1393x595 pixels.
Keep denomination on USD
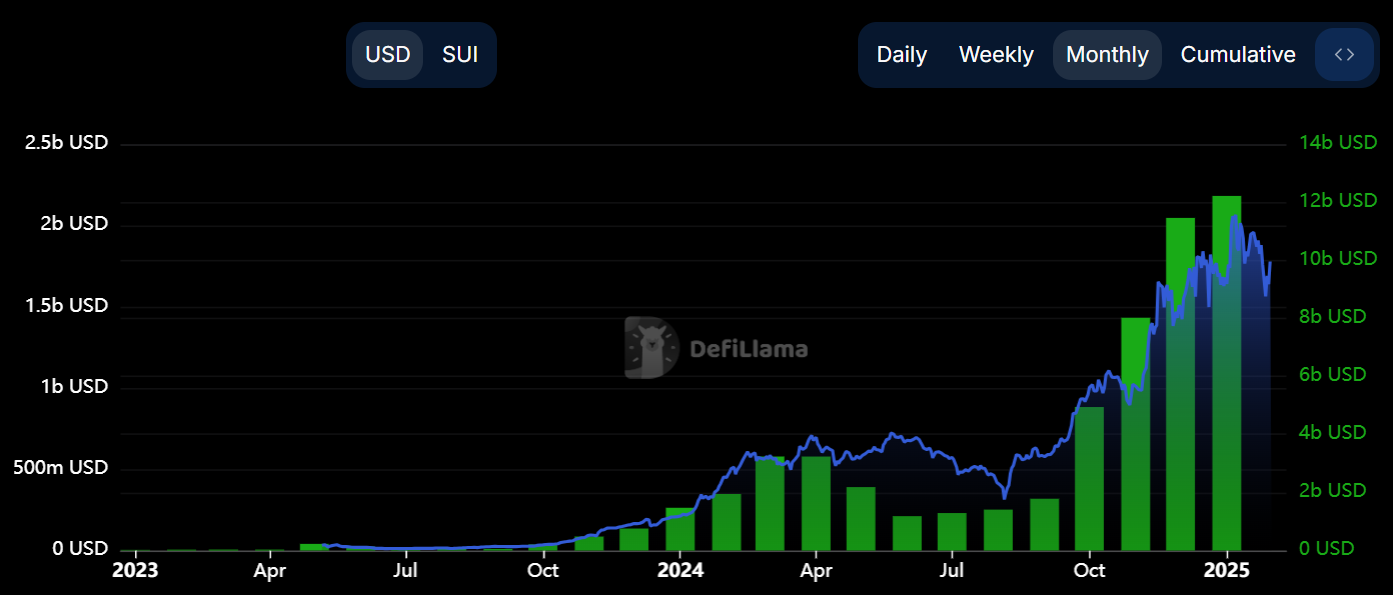[387, 54]
